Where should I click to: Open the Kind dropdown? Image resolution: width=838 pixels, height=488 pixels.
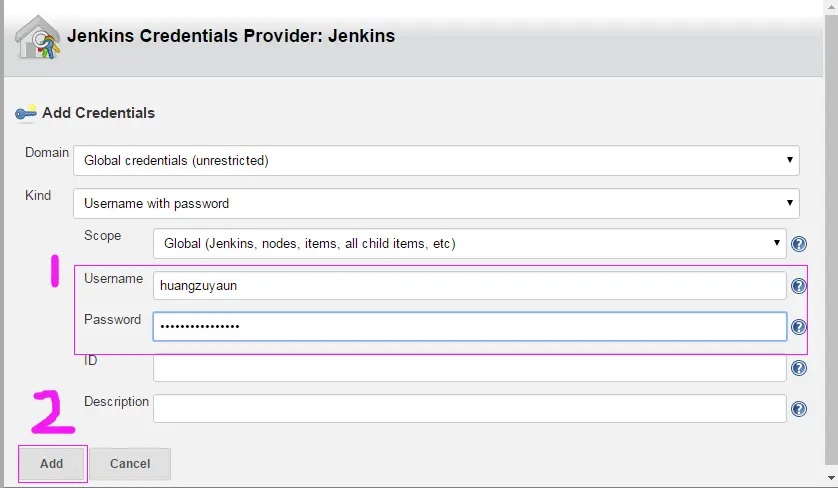[x=436, y=203]
